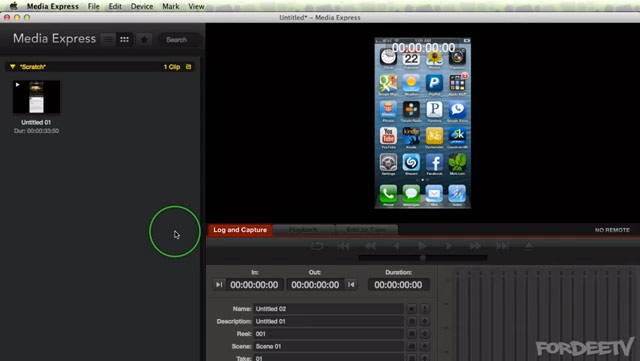Open the Media Express application menu
The image size is (640, 361).
tap(53, 6)
